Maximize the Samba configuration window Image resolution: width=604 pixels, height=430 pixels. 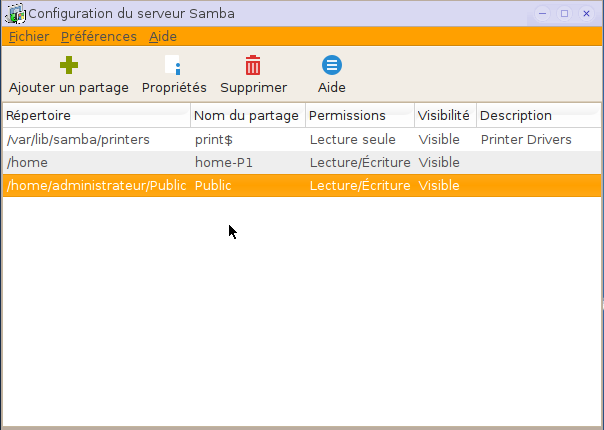tap(564, 13)
